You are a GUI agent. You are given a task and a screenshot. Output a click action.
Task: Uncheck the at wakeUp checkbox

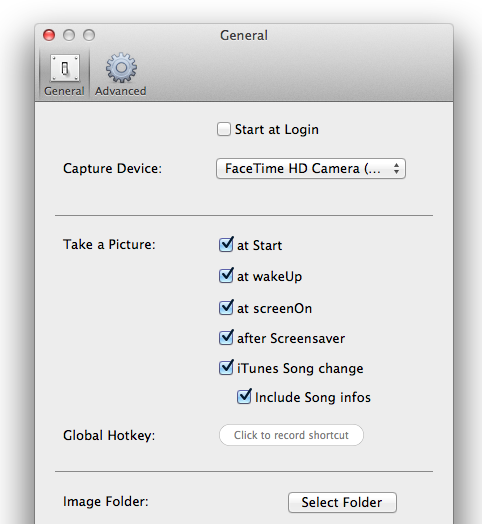tap(226, 276)
